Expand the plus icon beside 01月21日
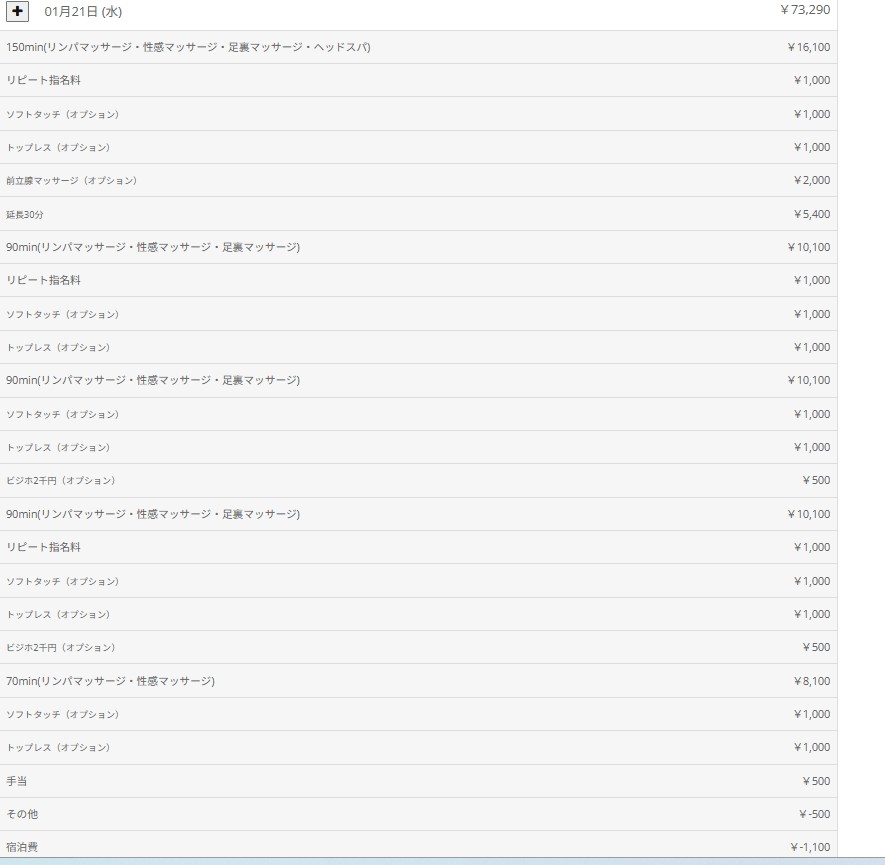This screenshot has height=865, width=885. coord(18,12)
